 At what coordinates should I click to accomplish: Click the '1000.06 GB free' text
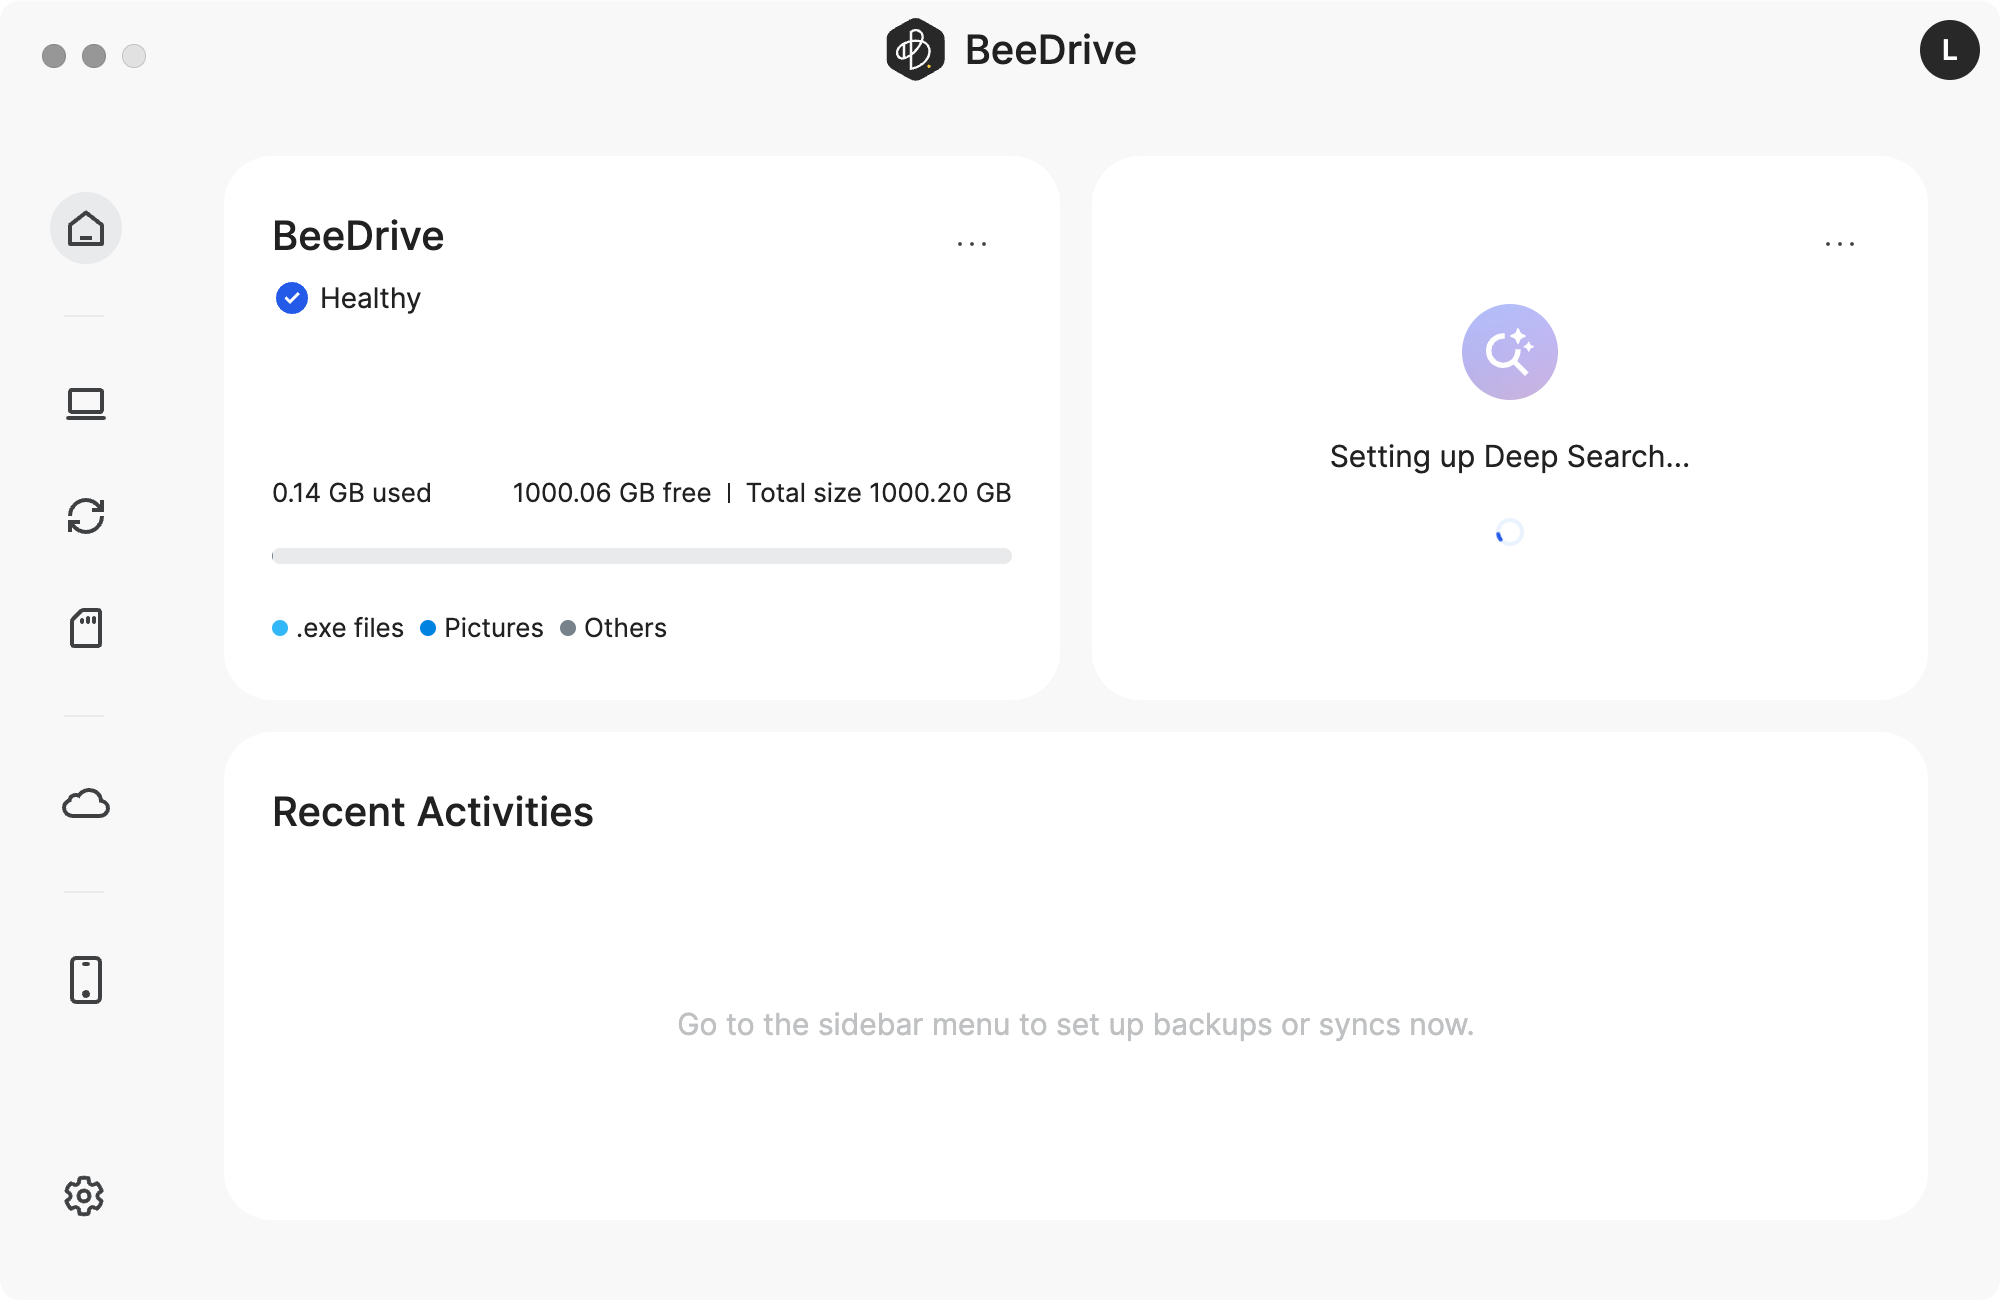point(612,493)
